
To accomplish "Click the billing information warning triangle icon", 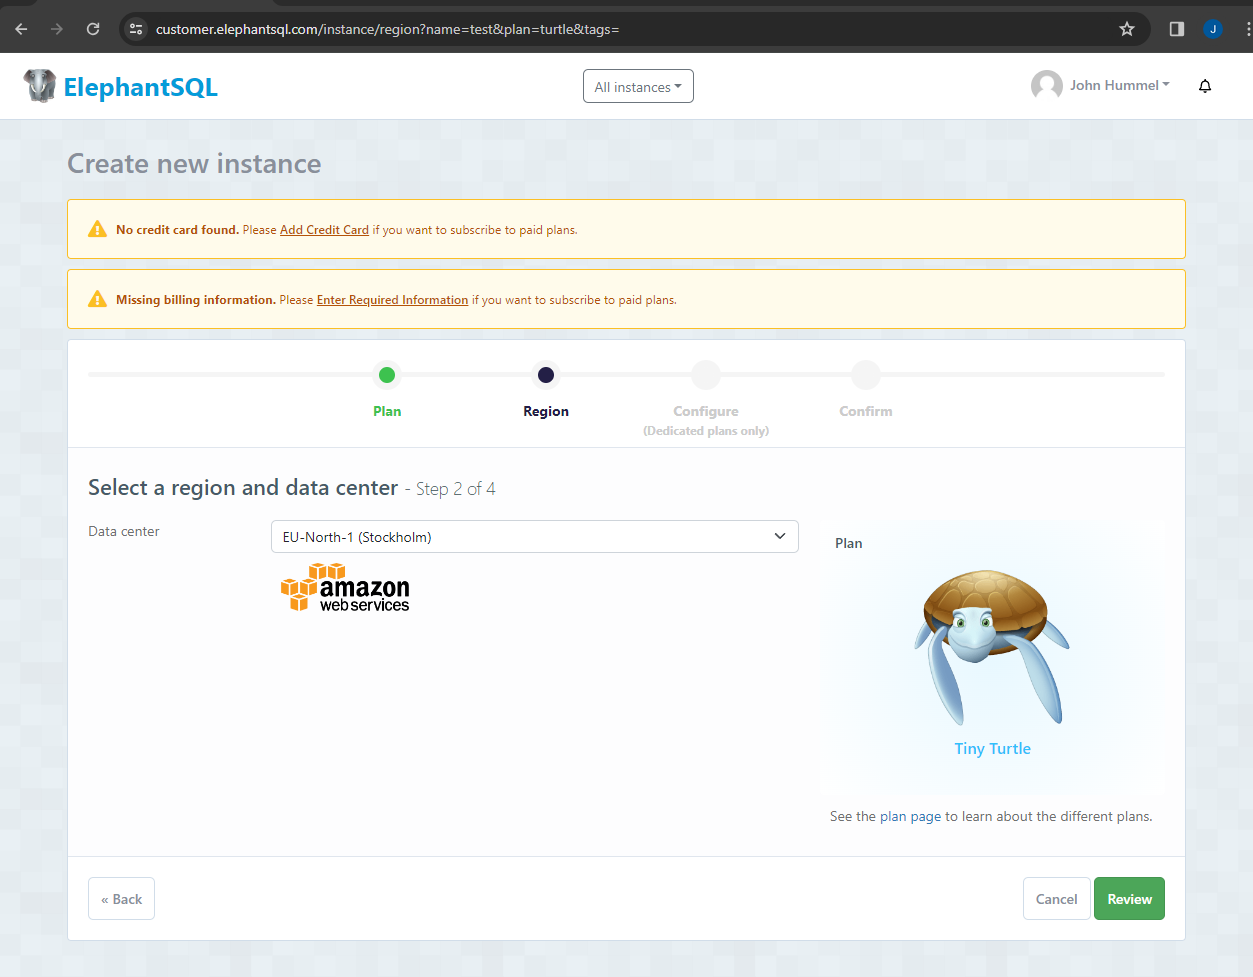I will [97, 299].
